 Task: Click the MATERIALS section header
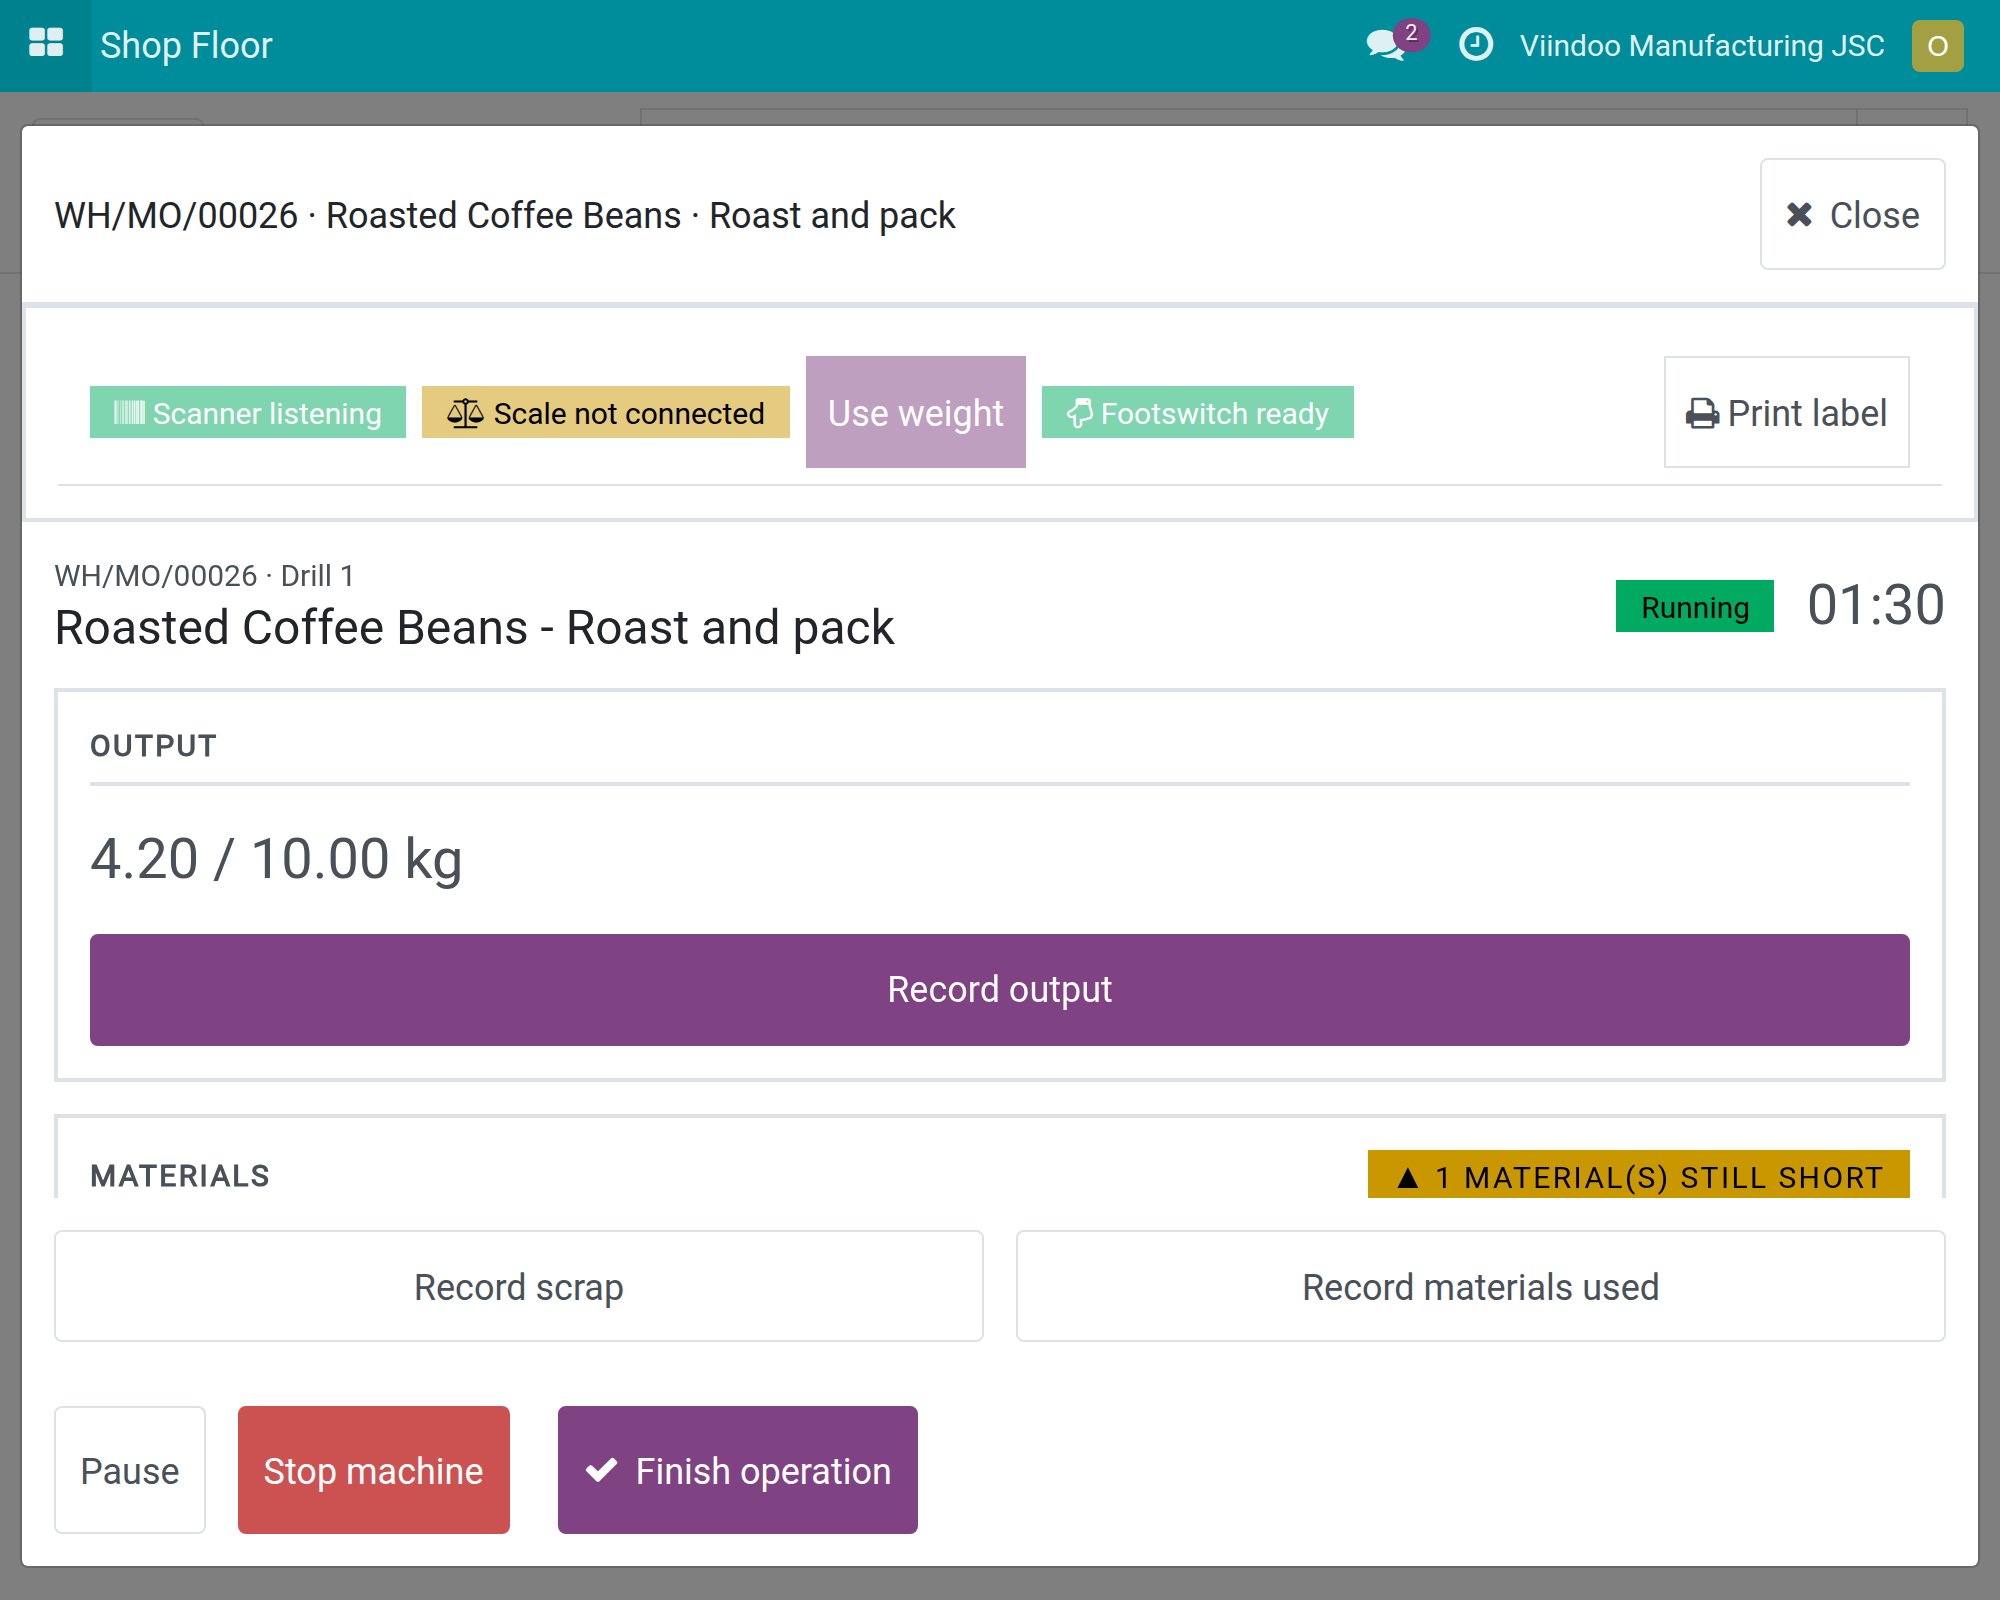(180, 1176)
